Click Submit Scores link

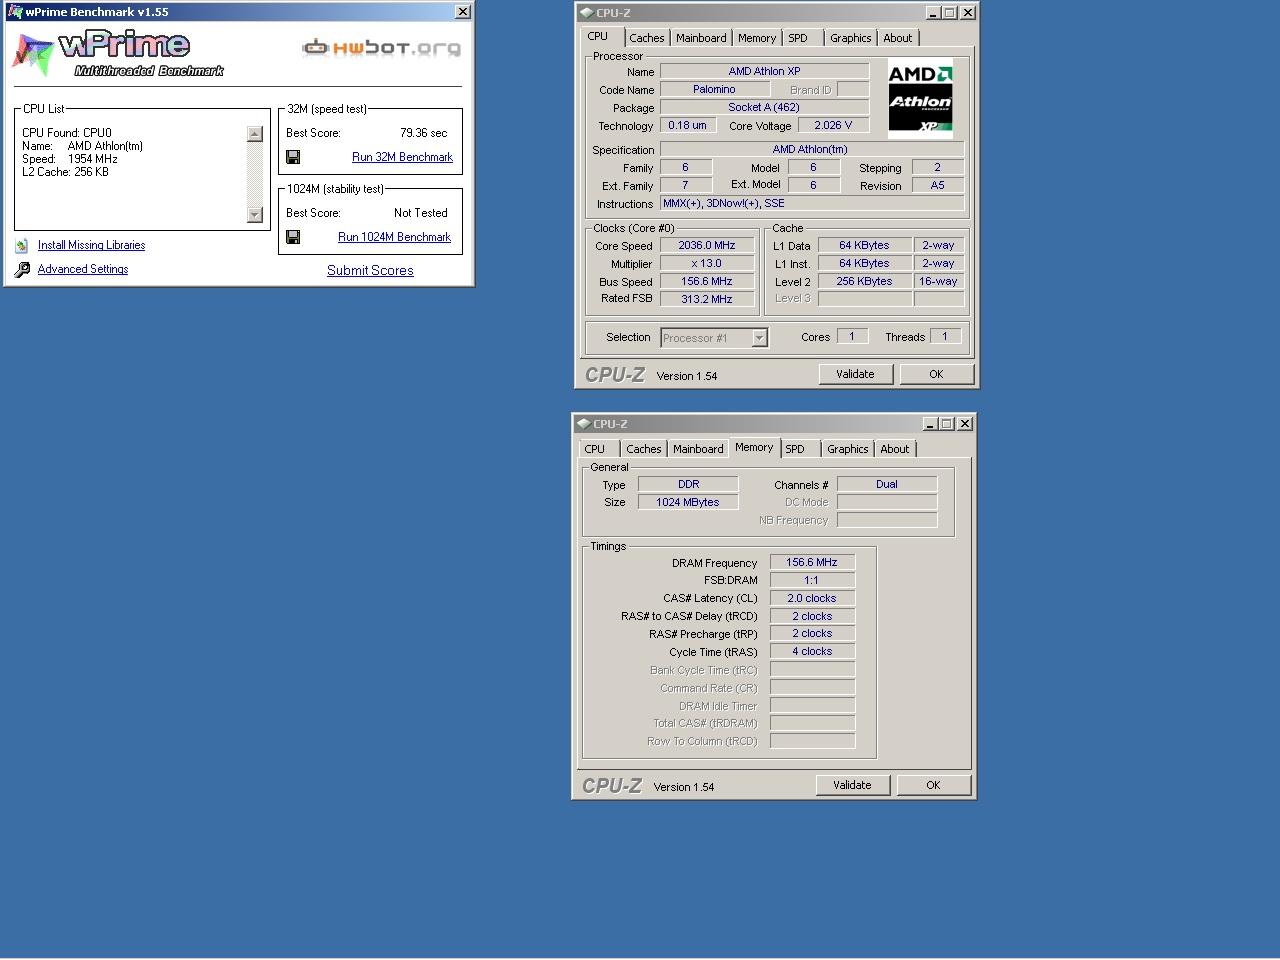(x=370, y=270)
